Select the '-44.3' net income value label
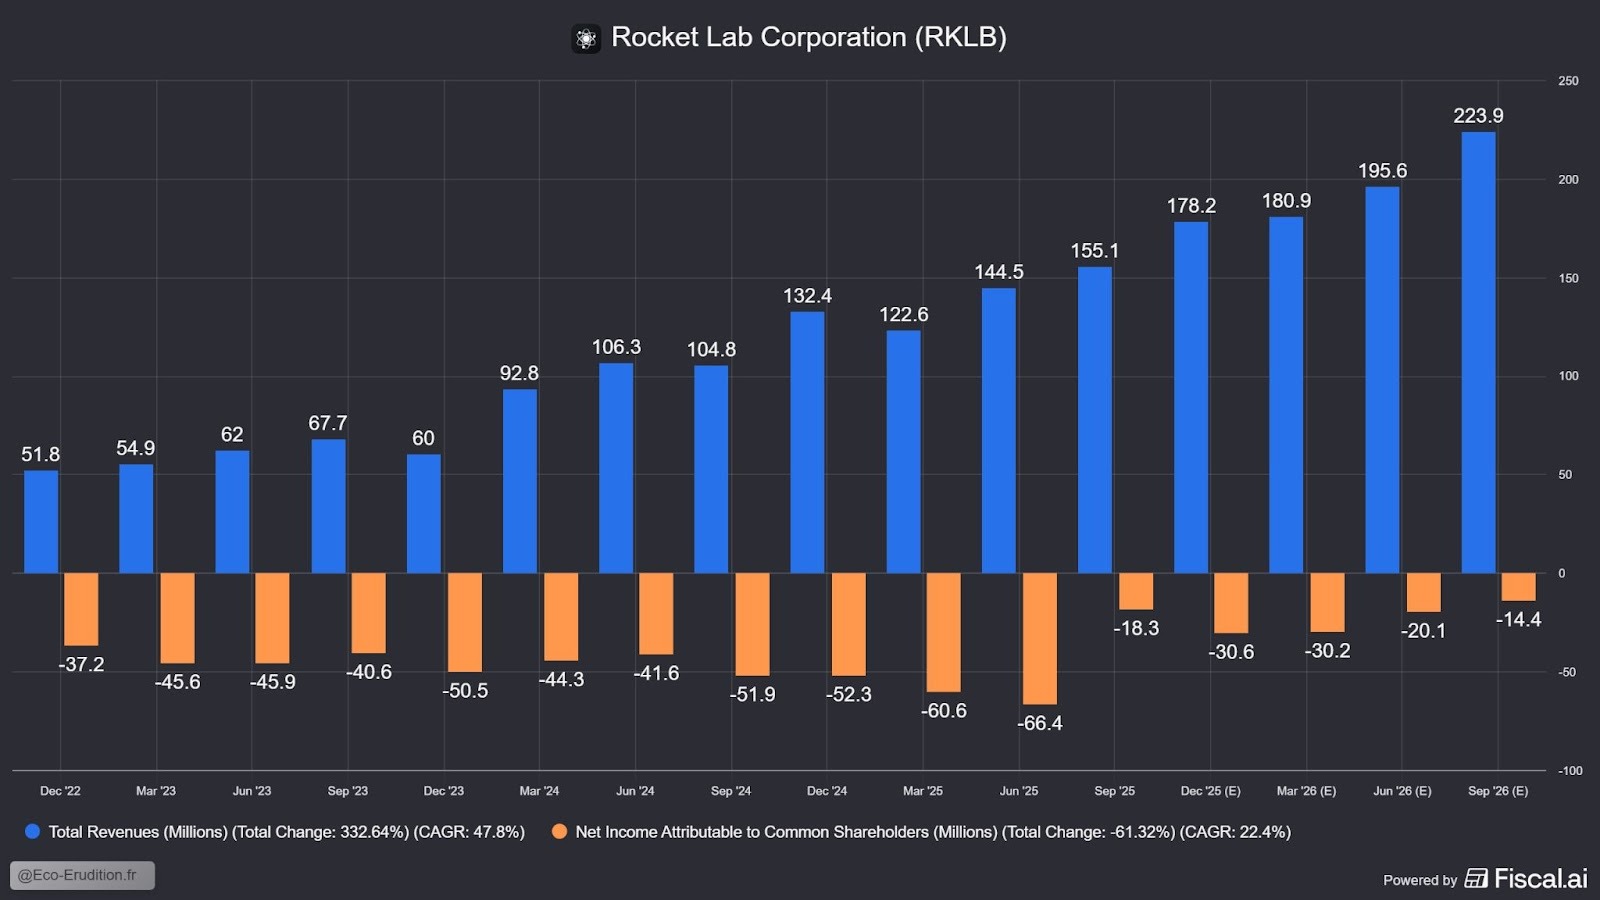The width and height of the screenshot is (1600, 900). coord(561,680)
